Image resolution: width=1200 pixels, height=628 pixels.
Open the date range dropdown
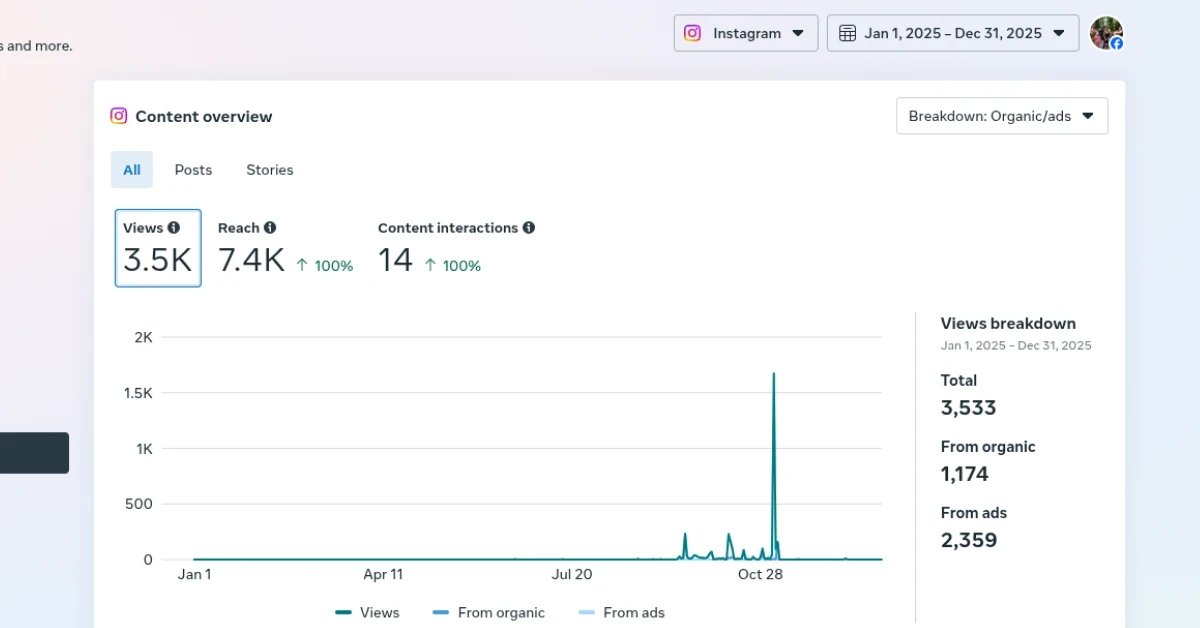click(x=952, y=33)
